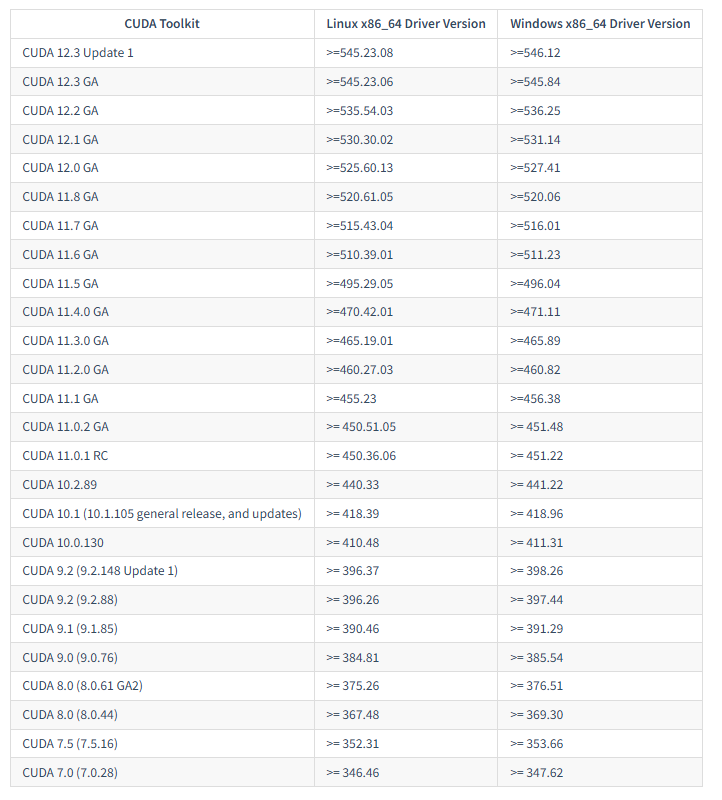Click the Linux x86_64 Driver Version header
This screenshot has width=722, height=800.
406,24
